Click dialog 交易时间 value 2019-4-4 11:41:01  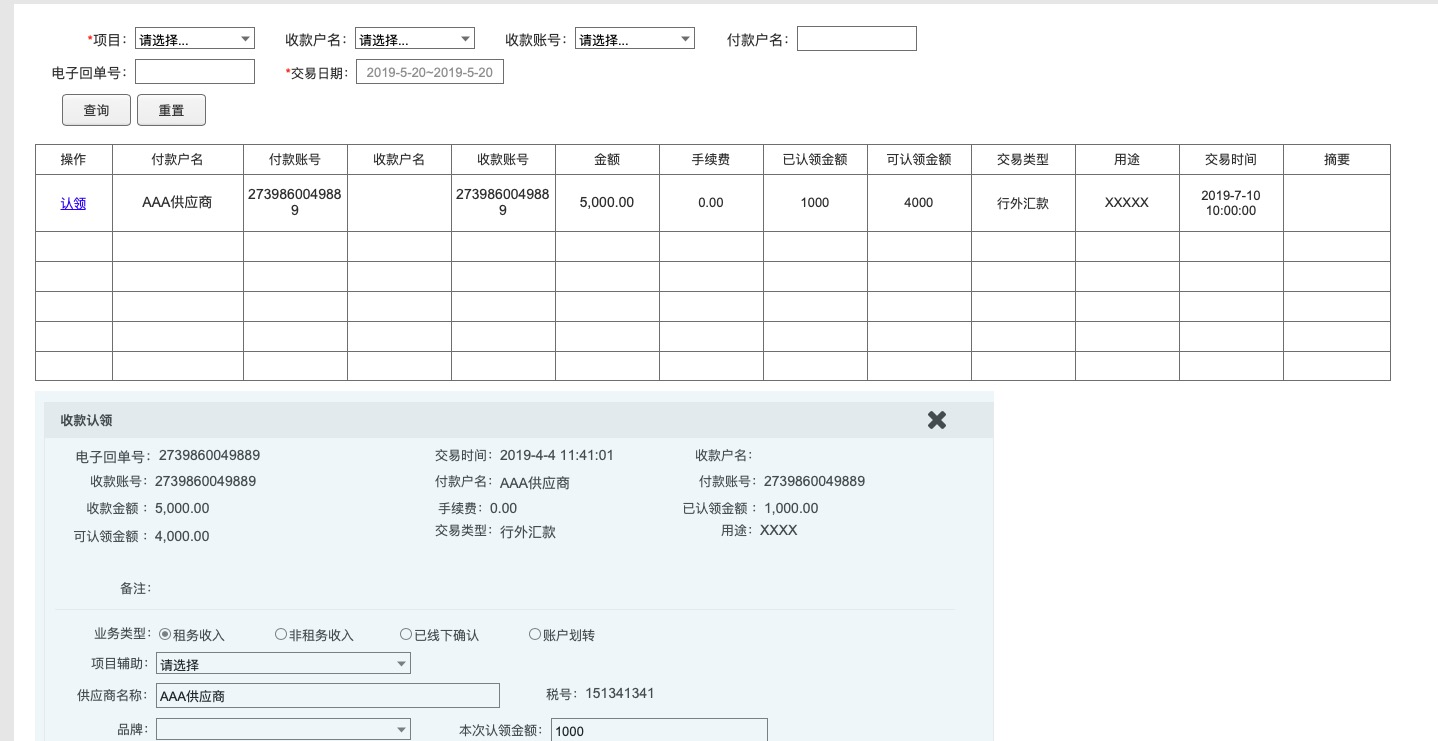point(557,455)
